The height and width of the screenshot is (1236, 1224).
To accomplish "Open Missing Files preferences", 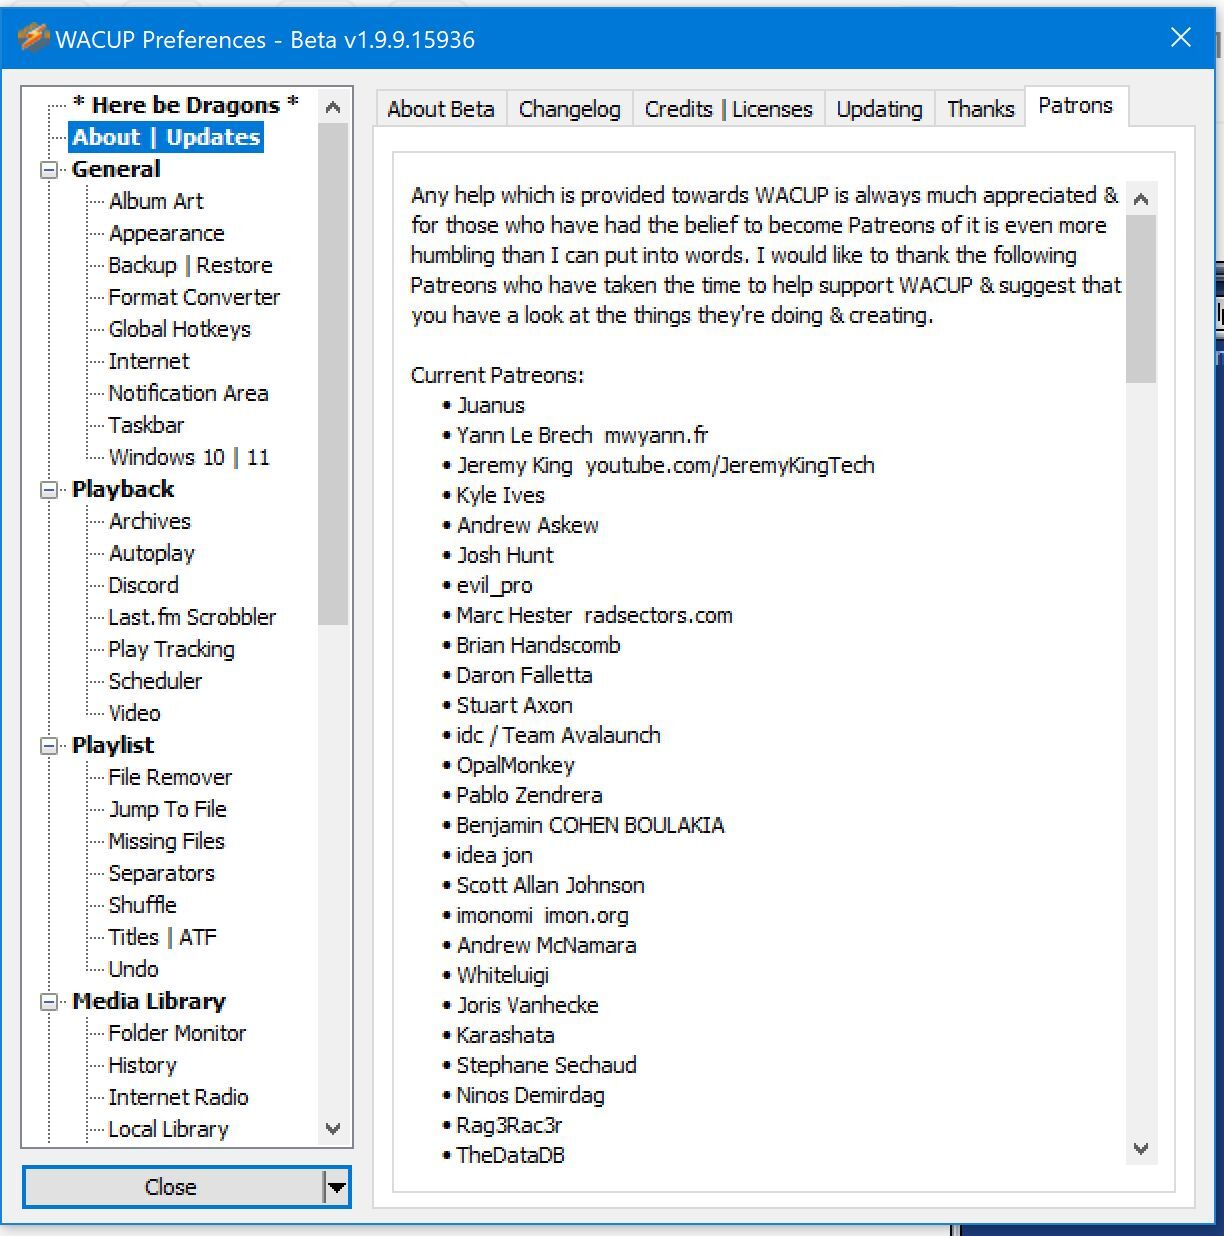I will click(166, 841).
